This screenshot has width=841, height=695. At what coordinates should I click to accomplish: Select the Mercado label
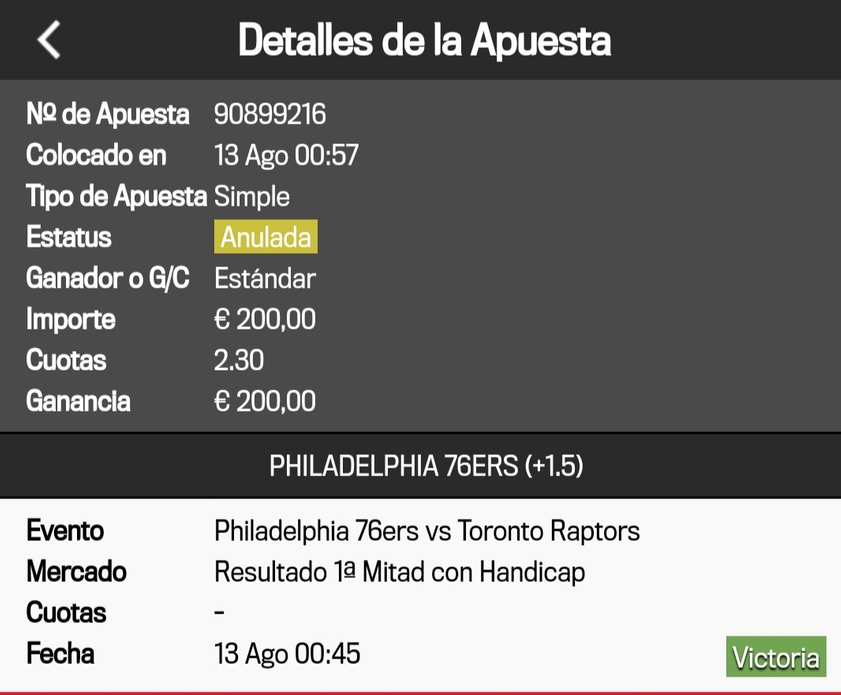click(76, 572)
